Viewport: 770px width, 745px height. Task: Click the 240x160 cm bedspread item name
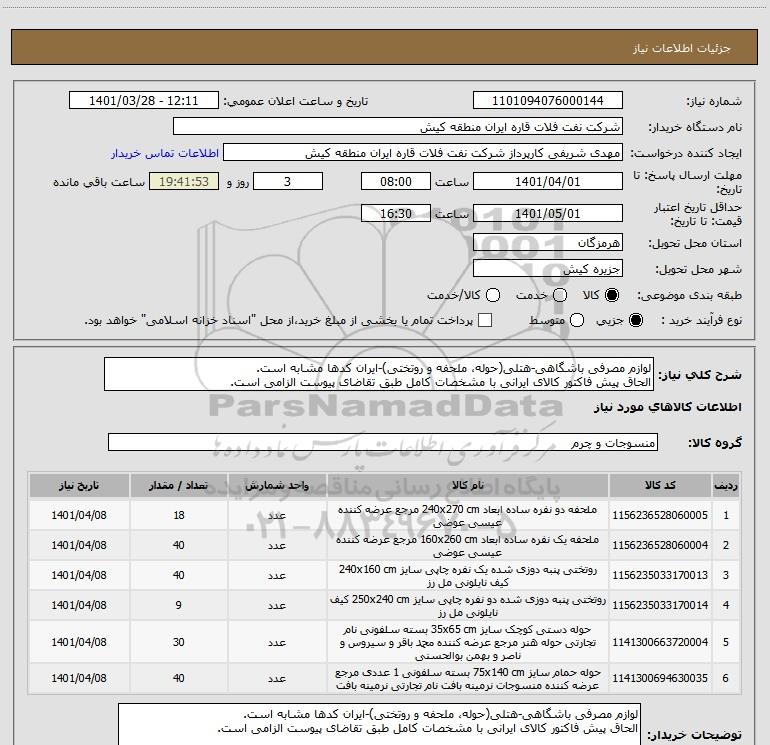click(x=468, y=576)
